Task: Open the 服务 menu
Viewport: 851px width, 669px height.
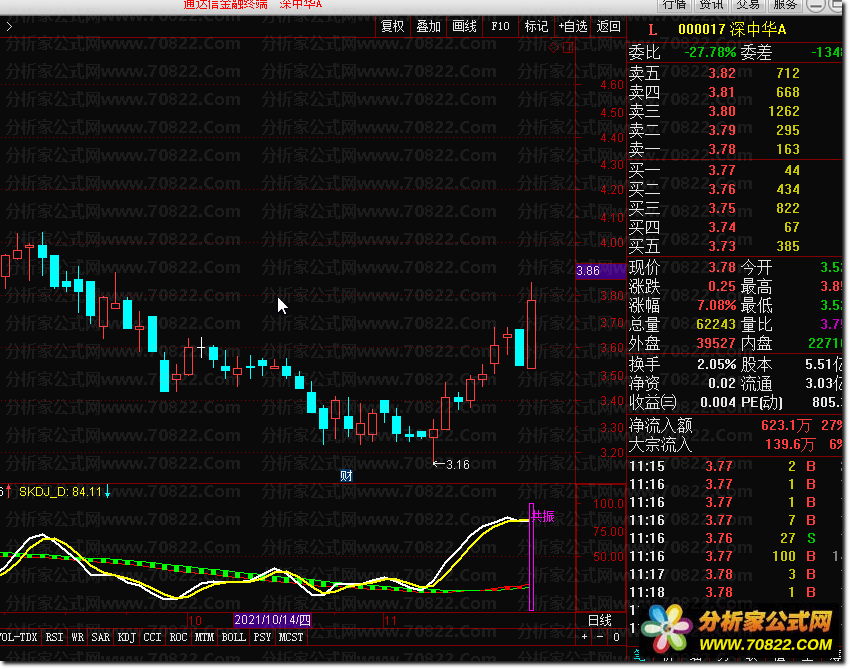Action: pos(785,5)
